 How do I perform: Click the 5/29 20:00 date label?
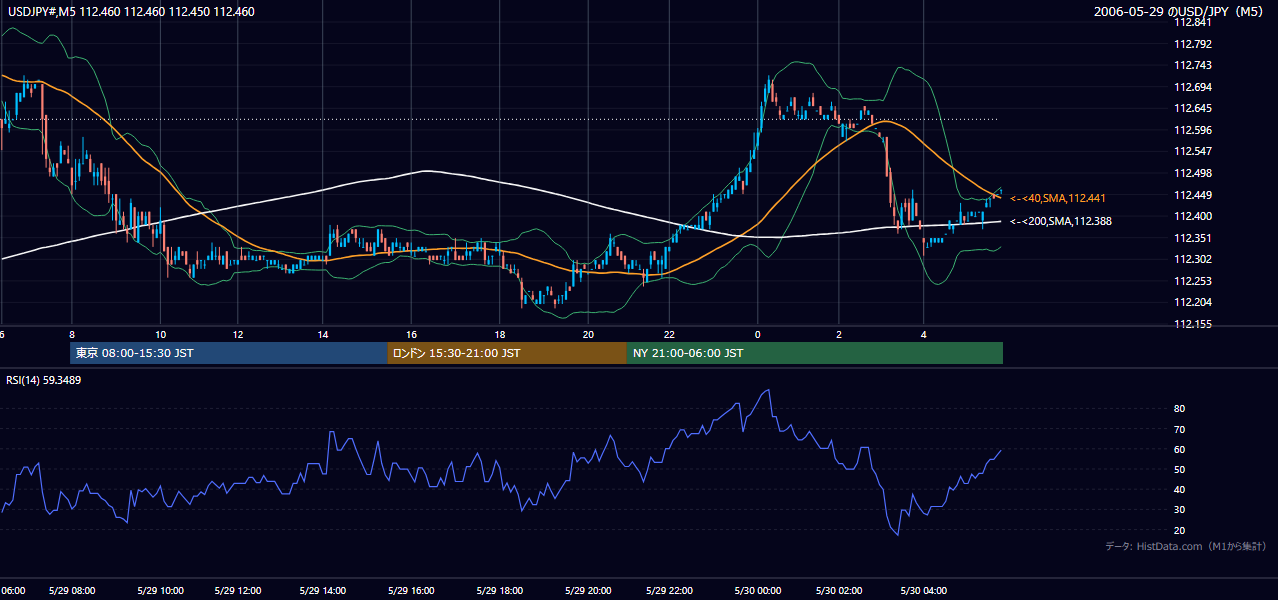point(588,590)
